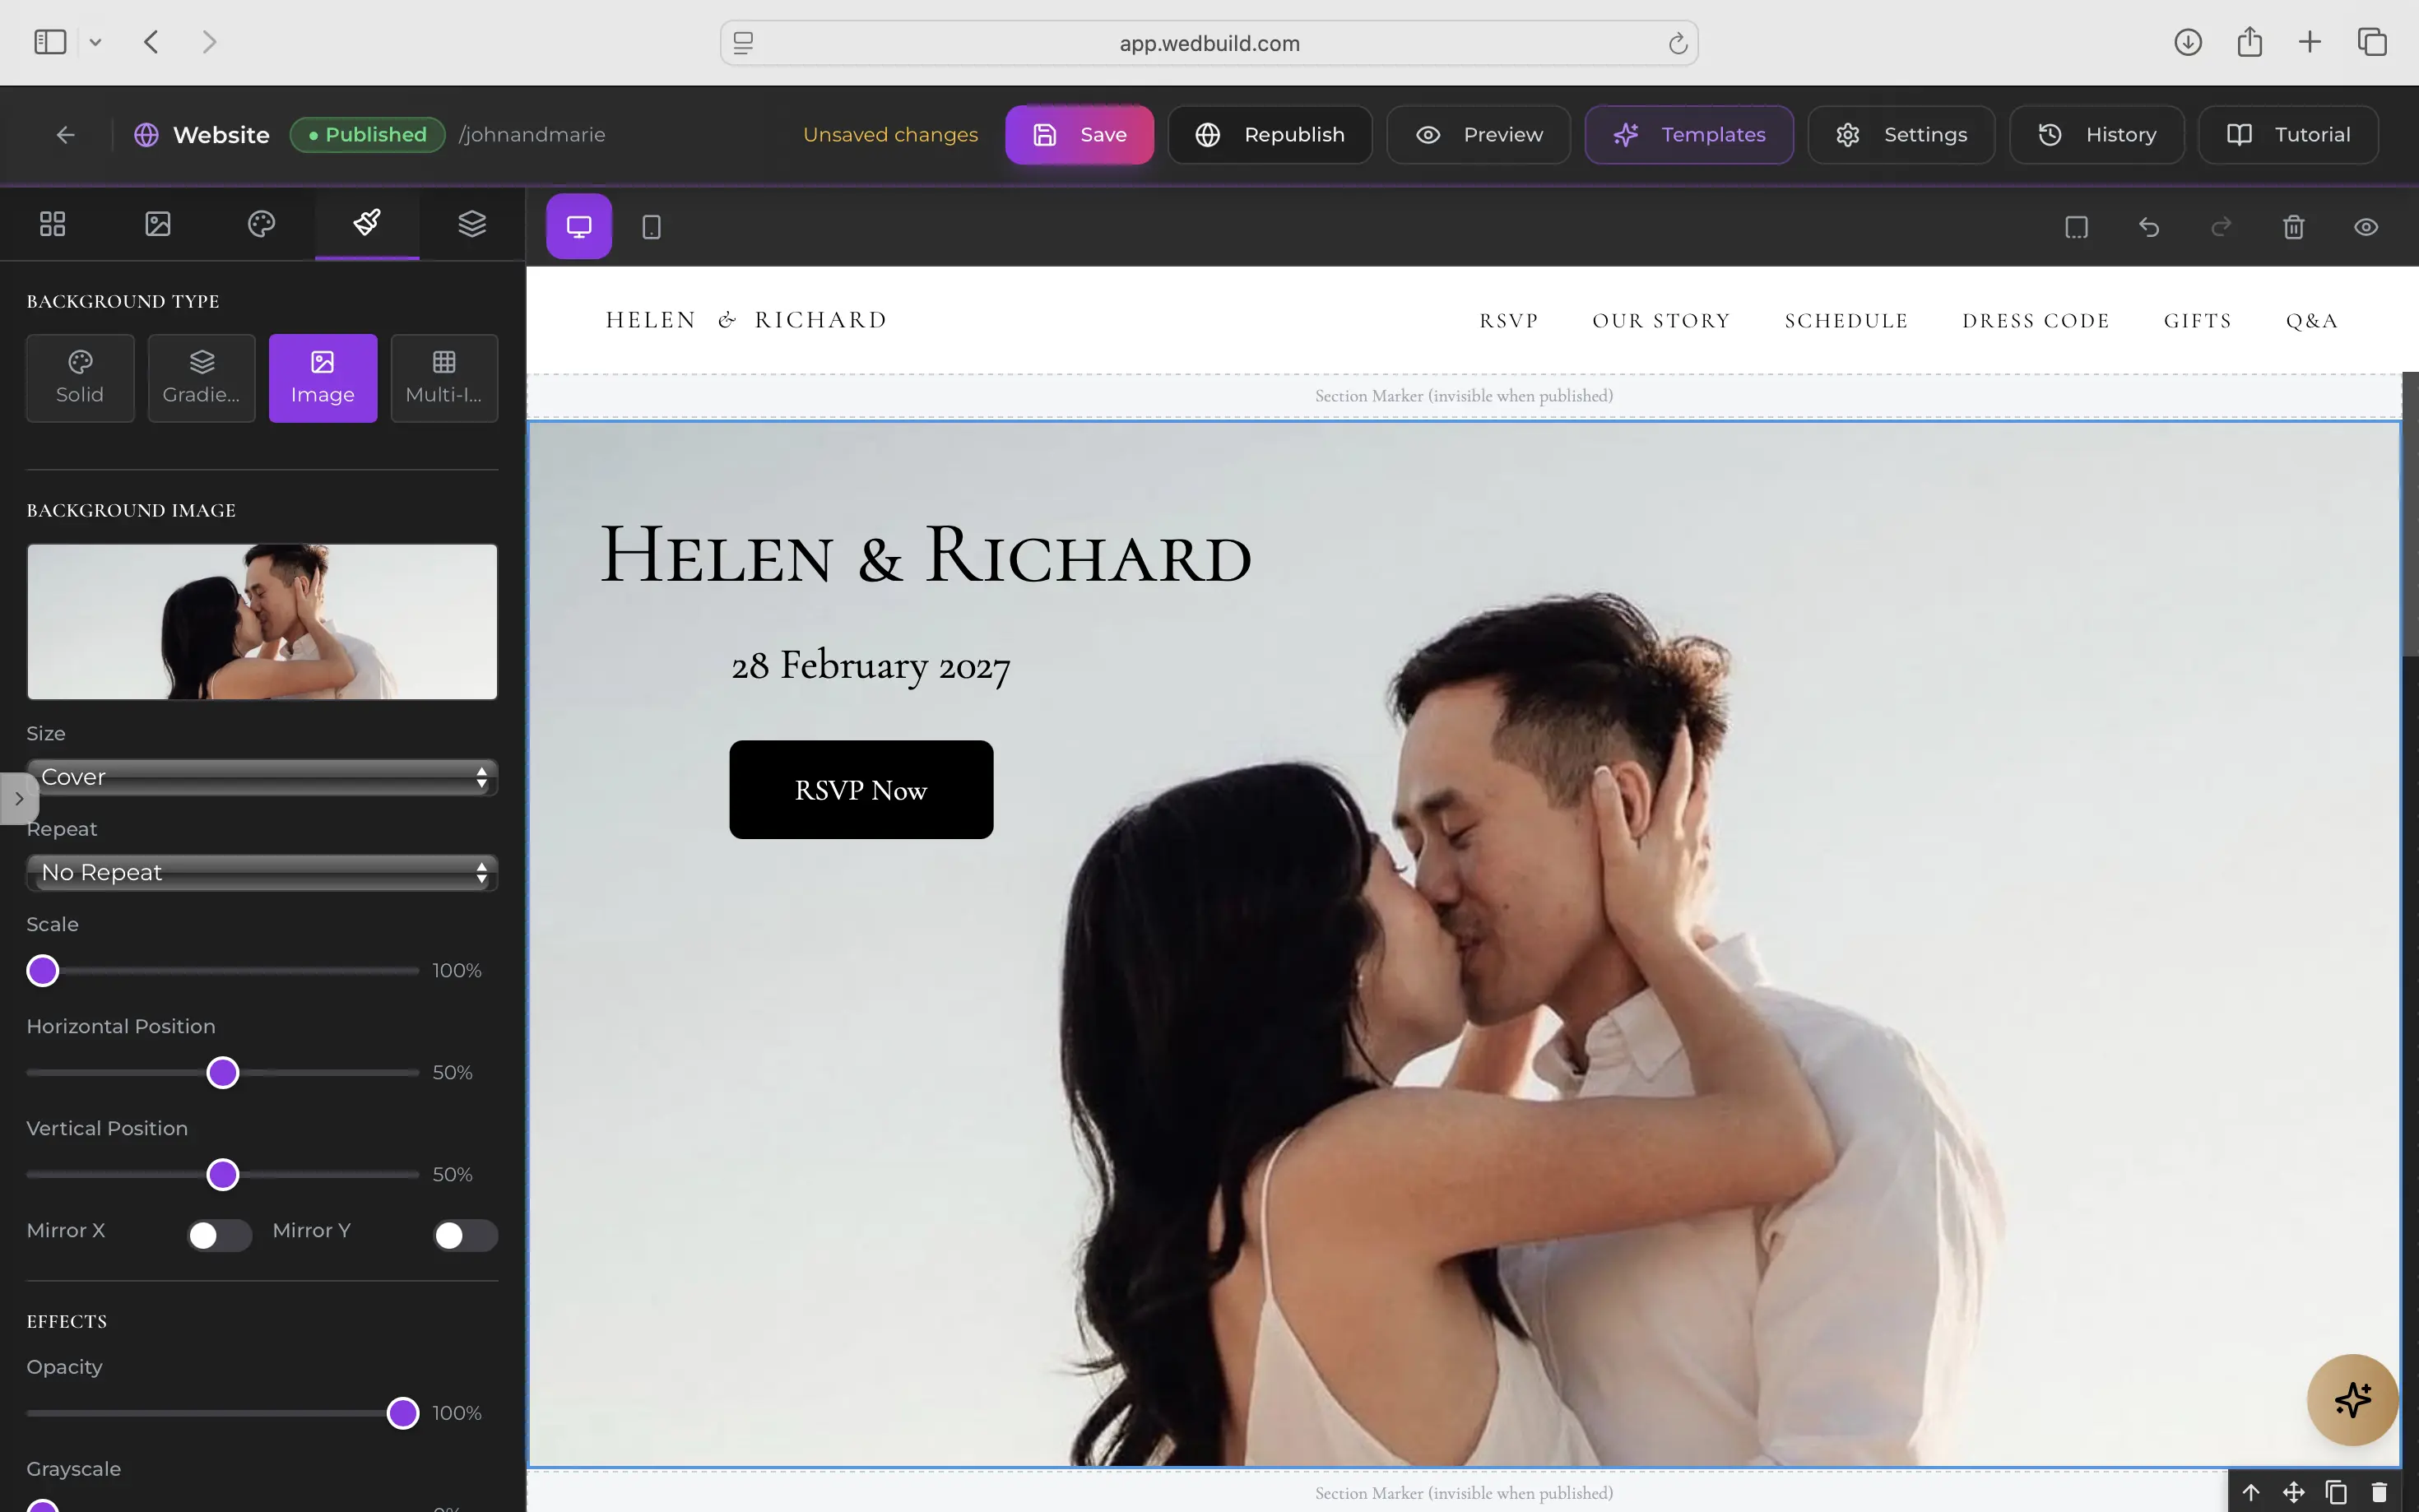Move section up with arrow icon

pyautogui.click(x=2251, y=1492)
